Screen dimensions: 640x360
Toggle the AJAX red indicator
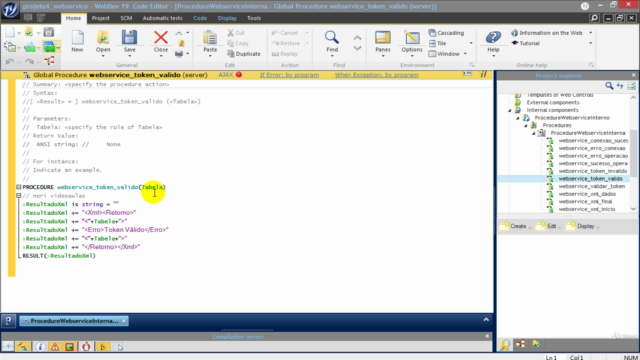(x=239, y=75)
